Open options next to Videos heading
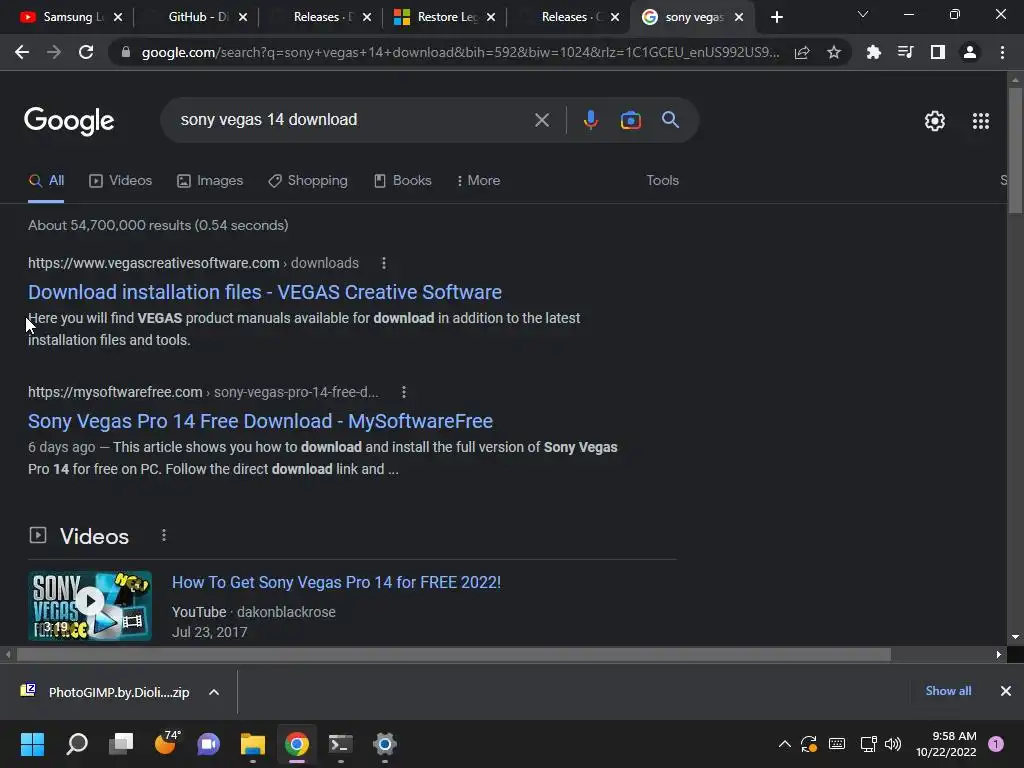This screenshot has height=768, width=1024. [164, 536]
